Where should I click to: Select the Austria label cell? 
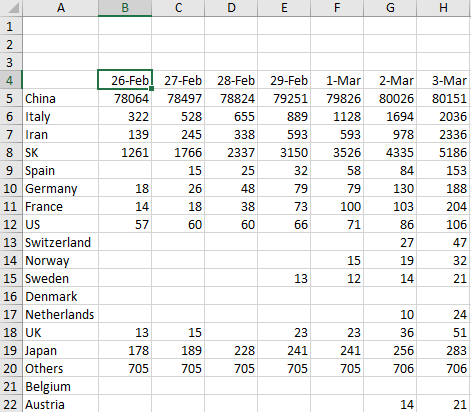coord(61,404)
